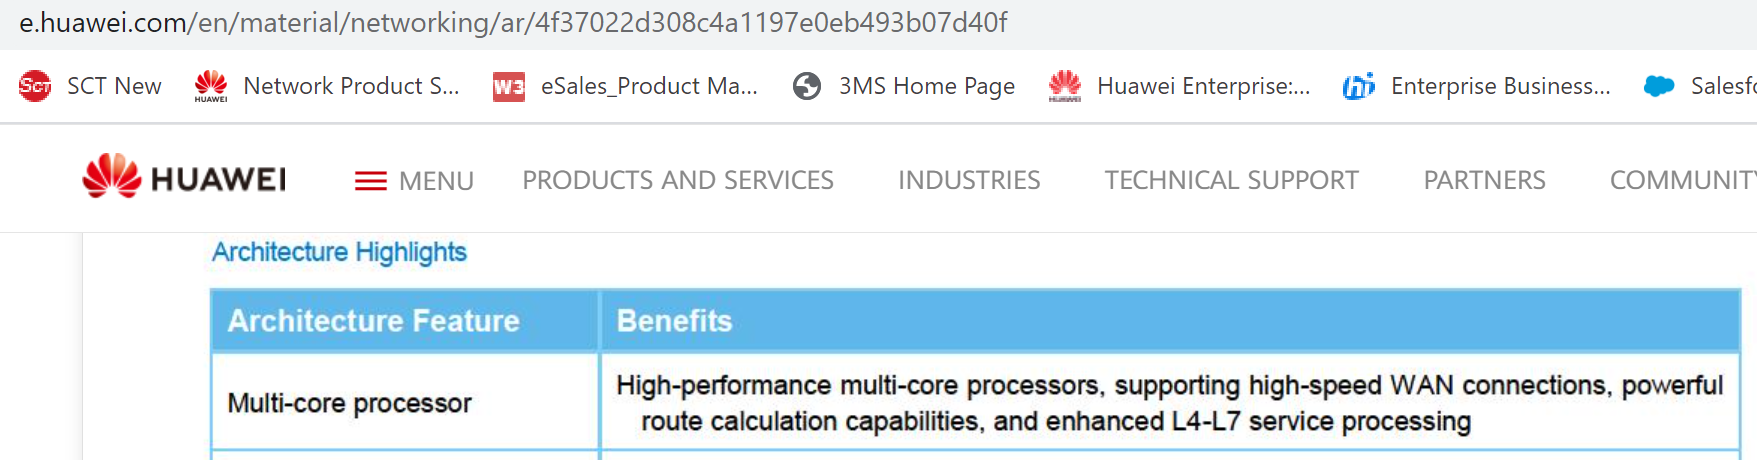Open the PARTNERS navigation item
This screenshot has width=1757, height=460.
pos(1485,180)
